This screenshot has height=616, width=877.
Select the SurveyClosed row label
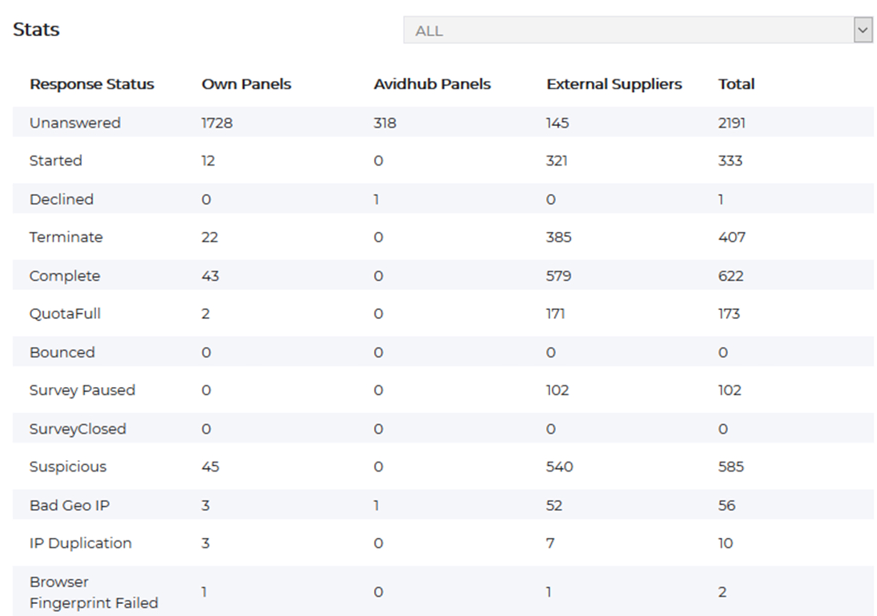(78, 429)
